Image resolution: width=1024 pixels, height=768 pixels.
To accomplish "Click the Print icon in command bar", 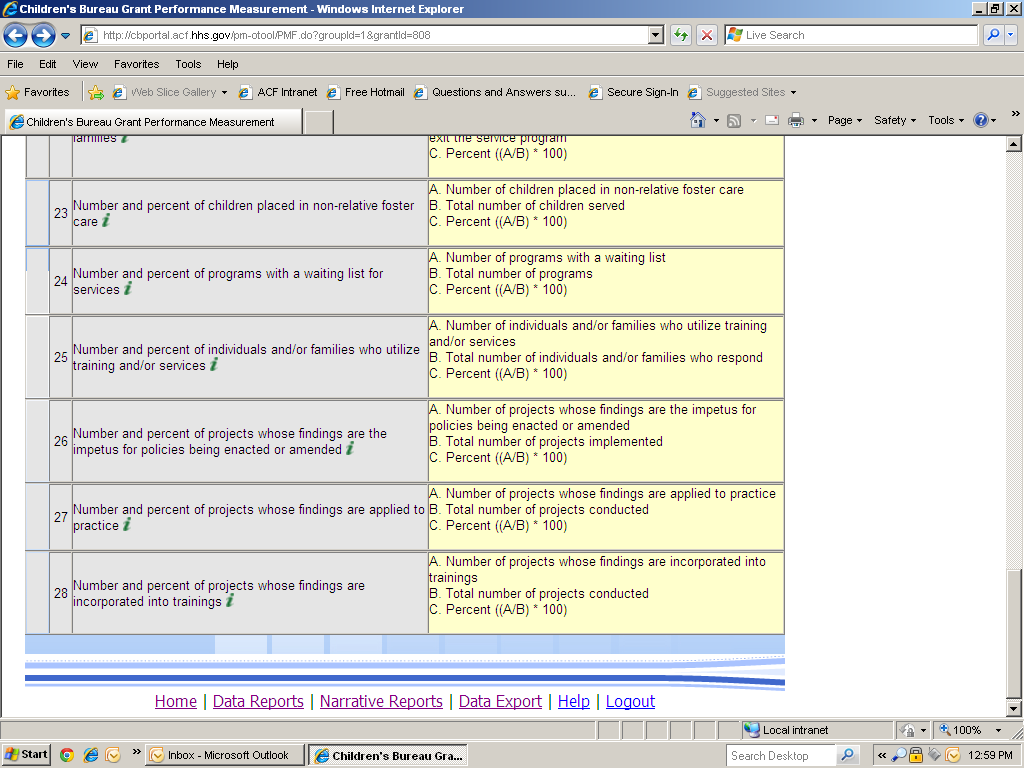I will [x=796, y=120].
